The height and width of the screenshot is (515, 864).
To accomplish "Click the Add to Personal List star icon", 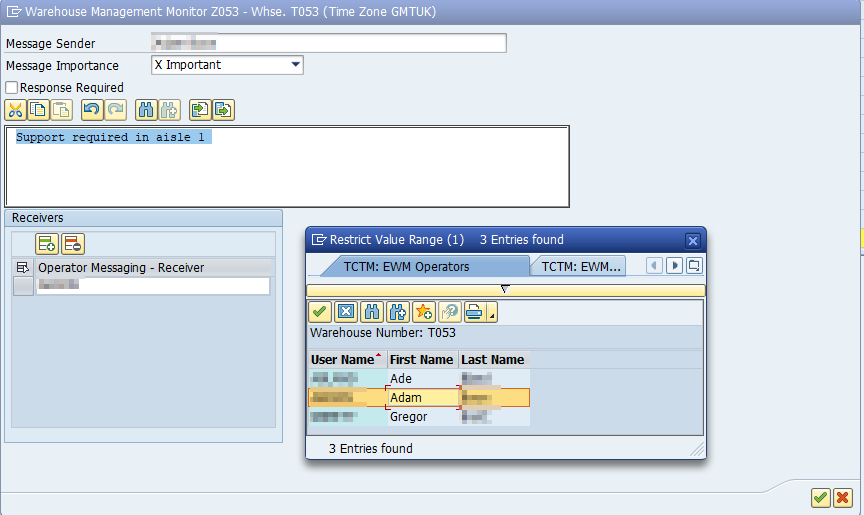I will [422, 312].
